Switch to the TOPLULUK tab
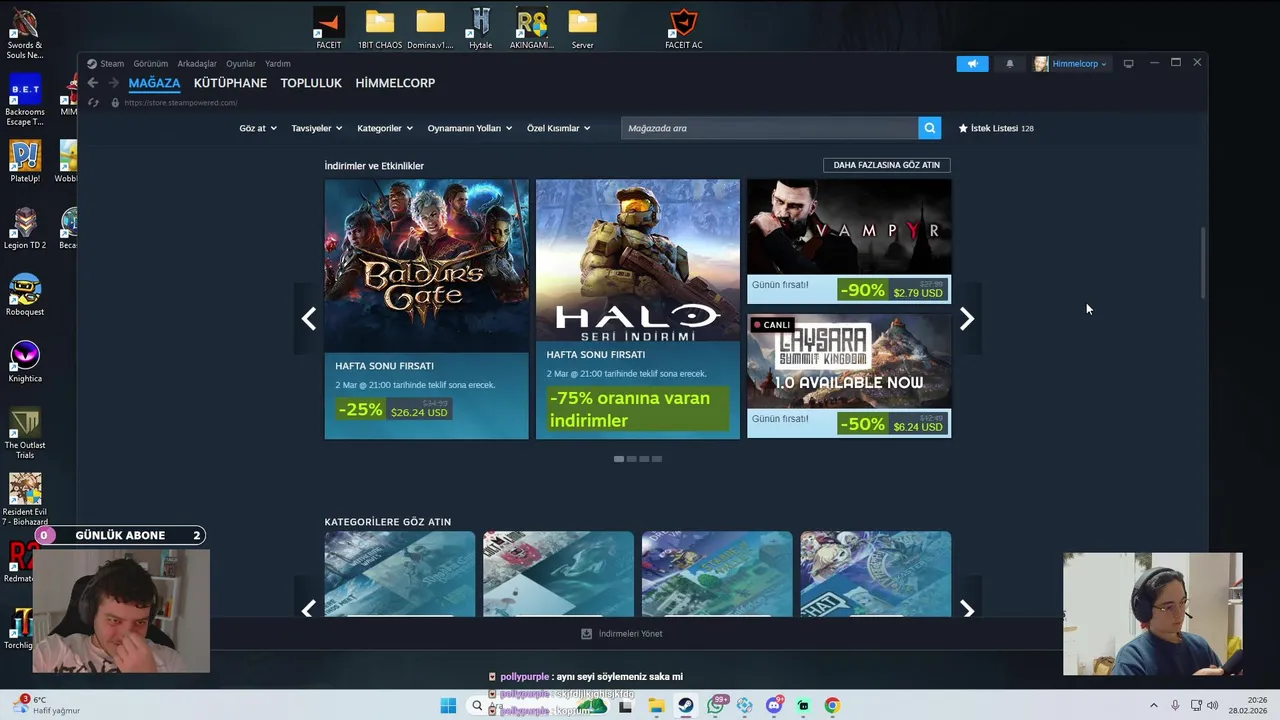The height and width of the screenshot is (720, 1280). tap(311, 83)
